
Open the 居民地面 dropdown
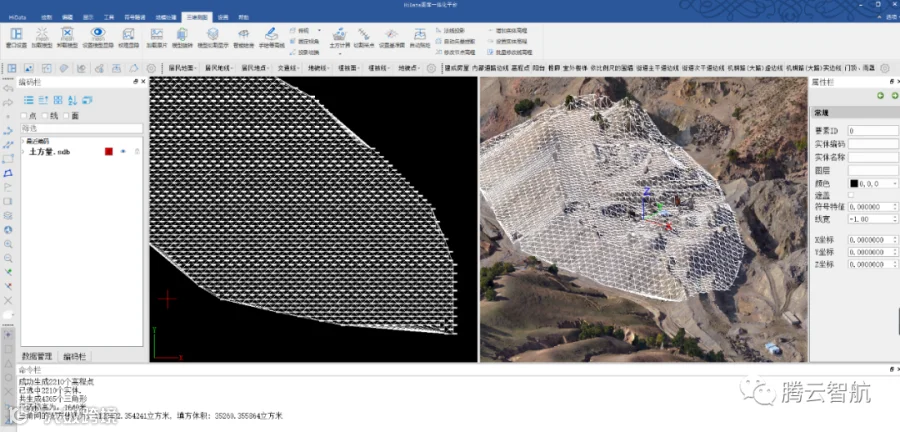(x=184, y=68)
